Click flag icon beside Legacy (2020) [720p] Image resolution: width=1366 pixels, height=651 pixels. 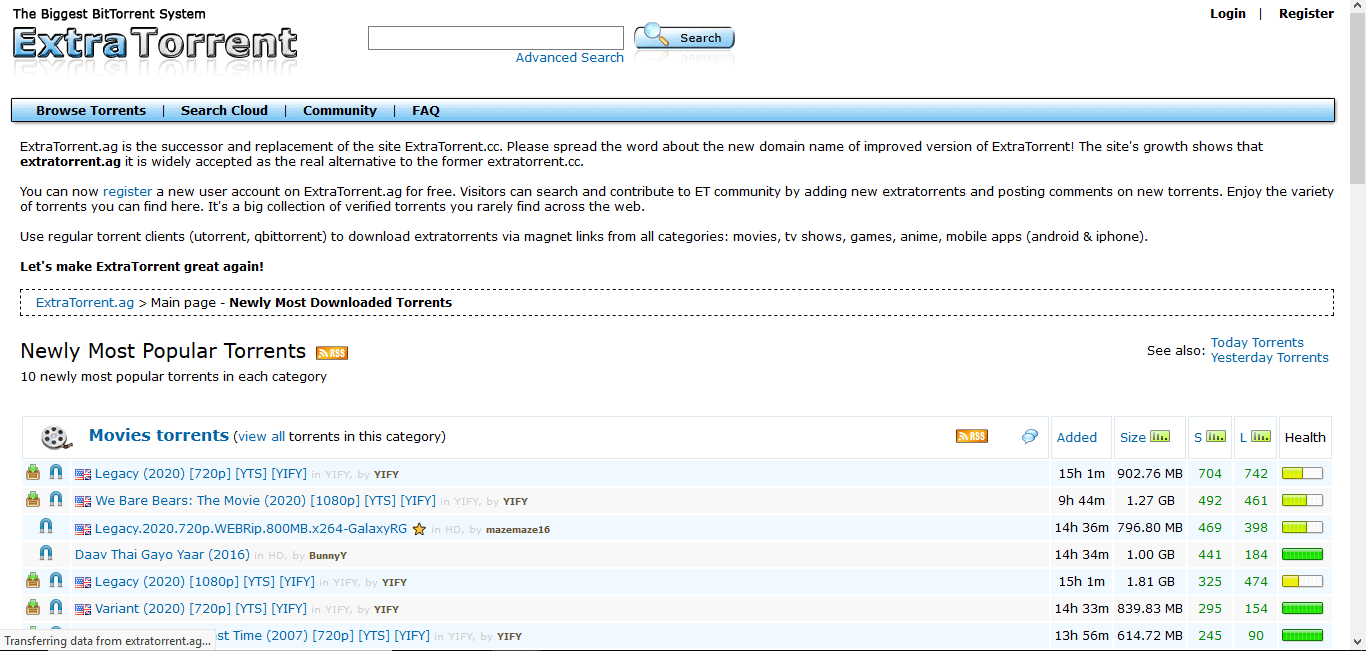(83, 474)
